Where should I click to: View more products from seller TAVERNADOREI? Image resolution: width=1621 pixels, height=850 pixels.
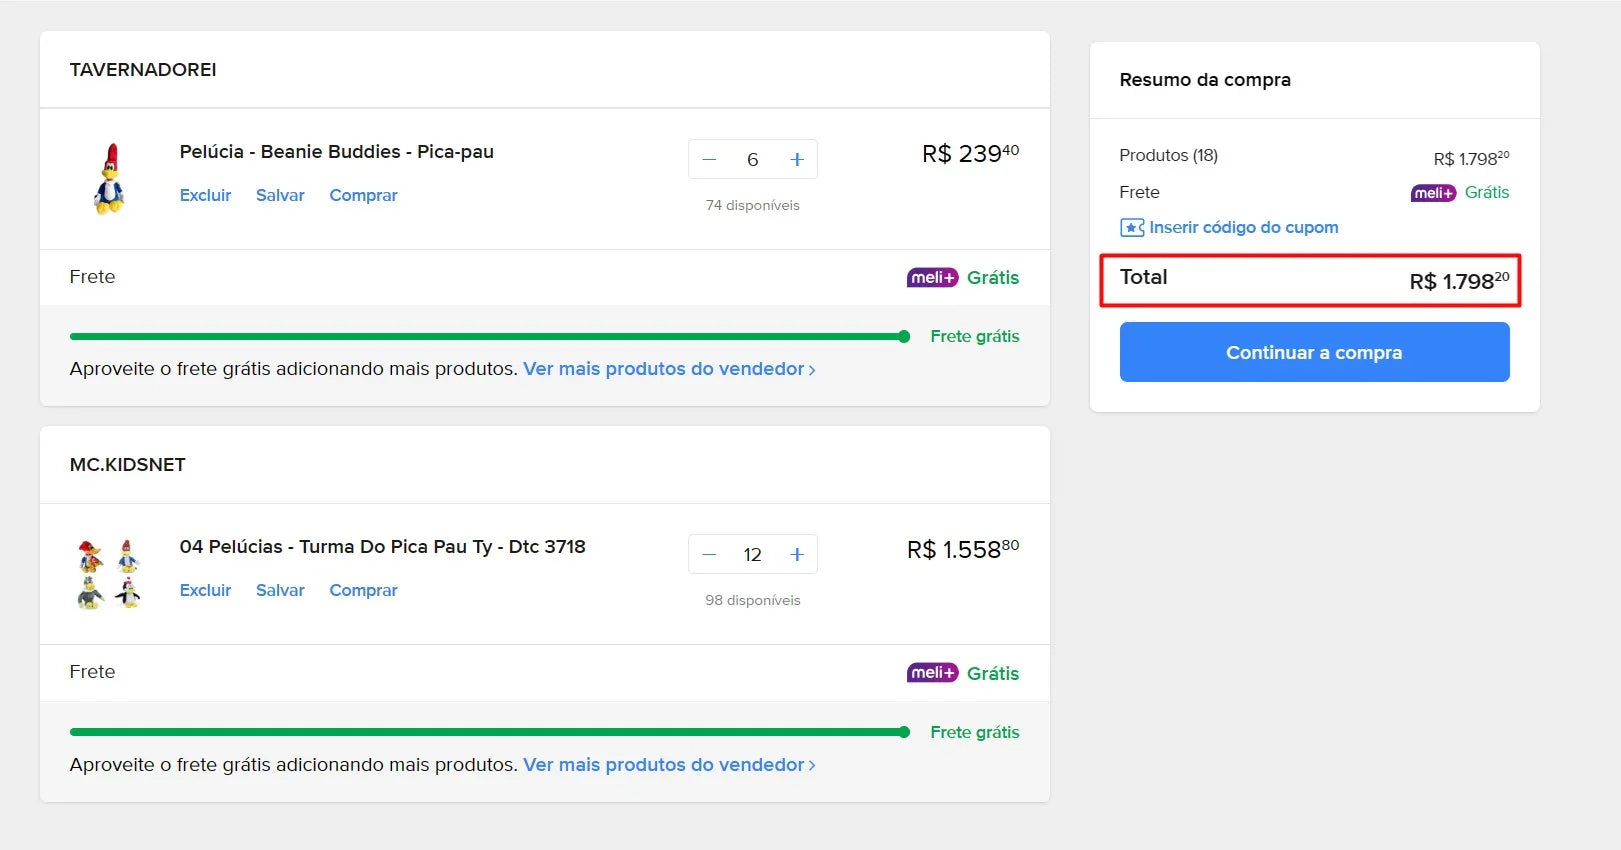(669, 369)
